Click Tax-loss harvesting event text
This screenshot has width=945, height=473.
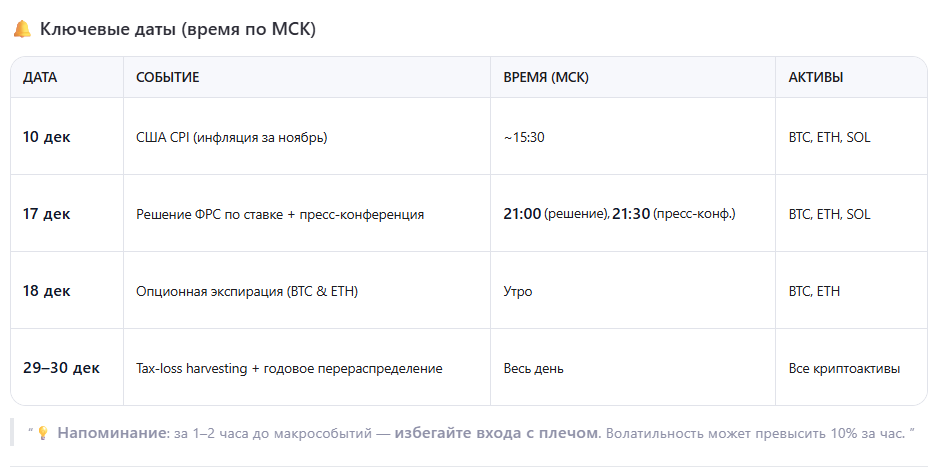[288, 368]
